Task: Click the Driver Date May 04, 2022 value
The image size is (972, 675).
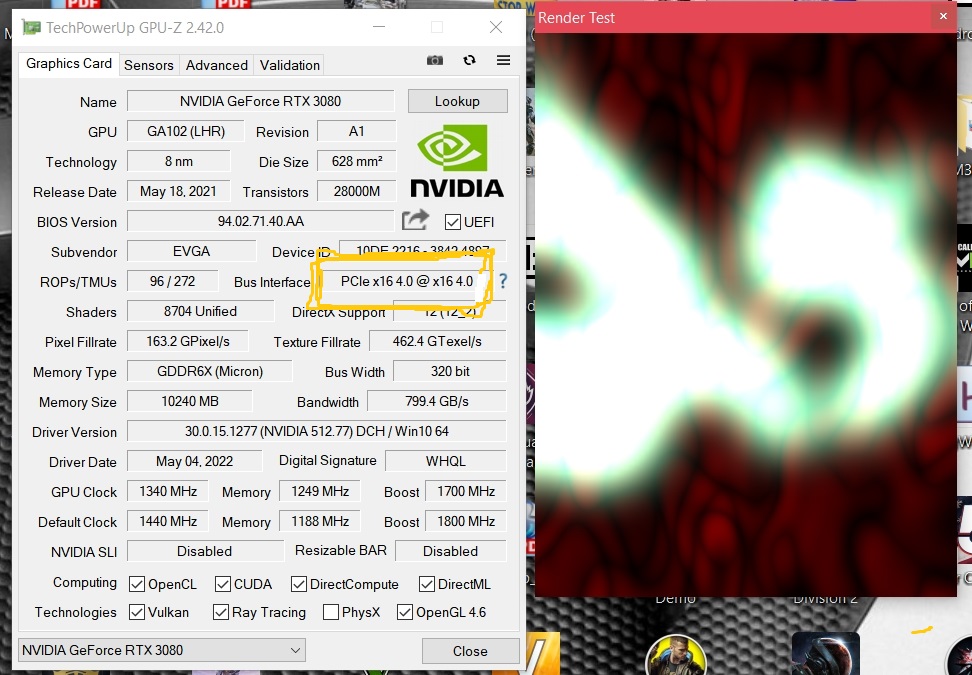Action: 194,462
